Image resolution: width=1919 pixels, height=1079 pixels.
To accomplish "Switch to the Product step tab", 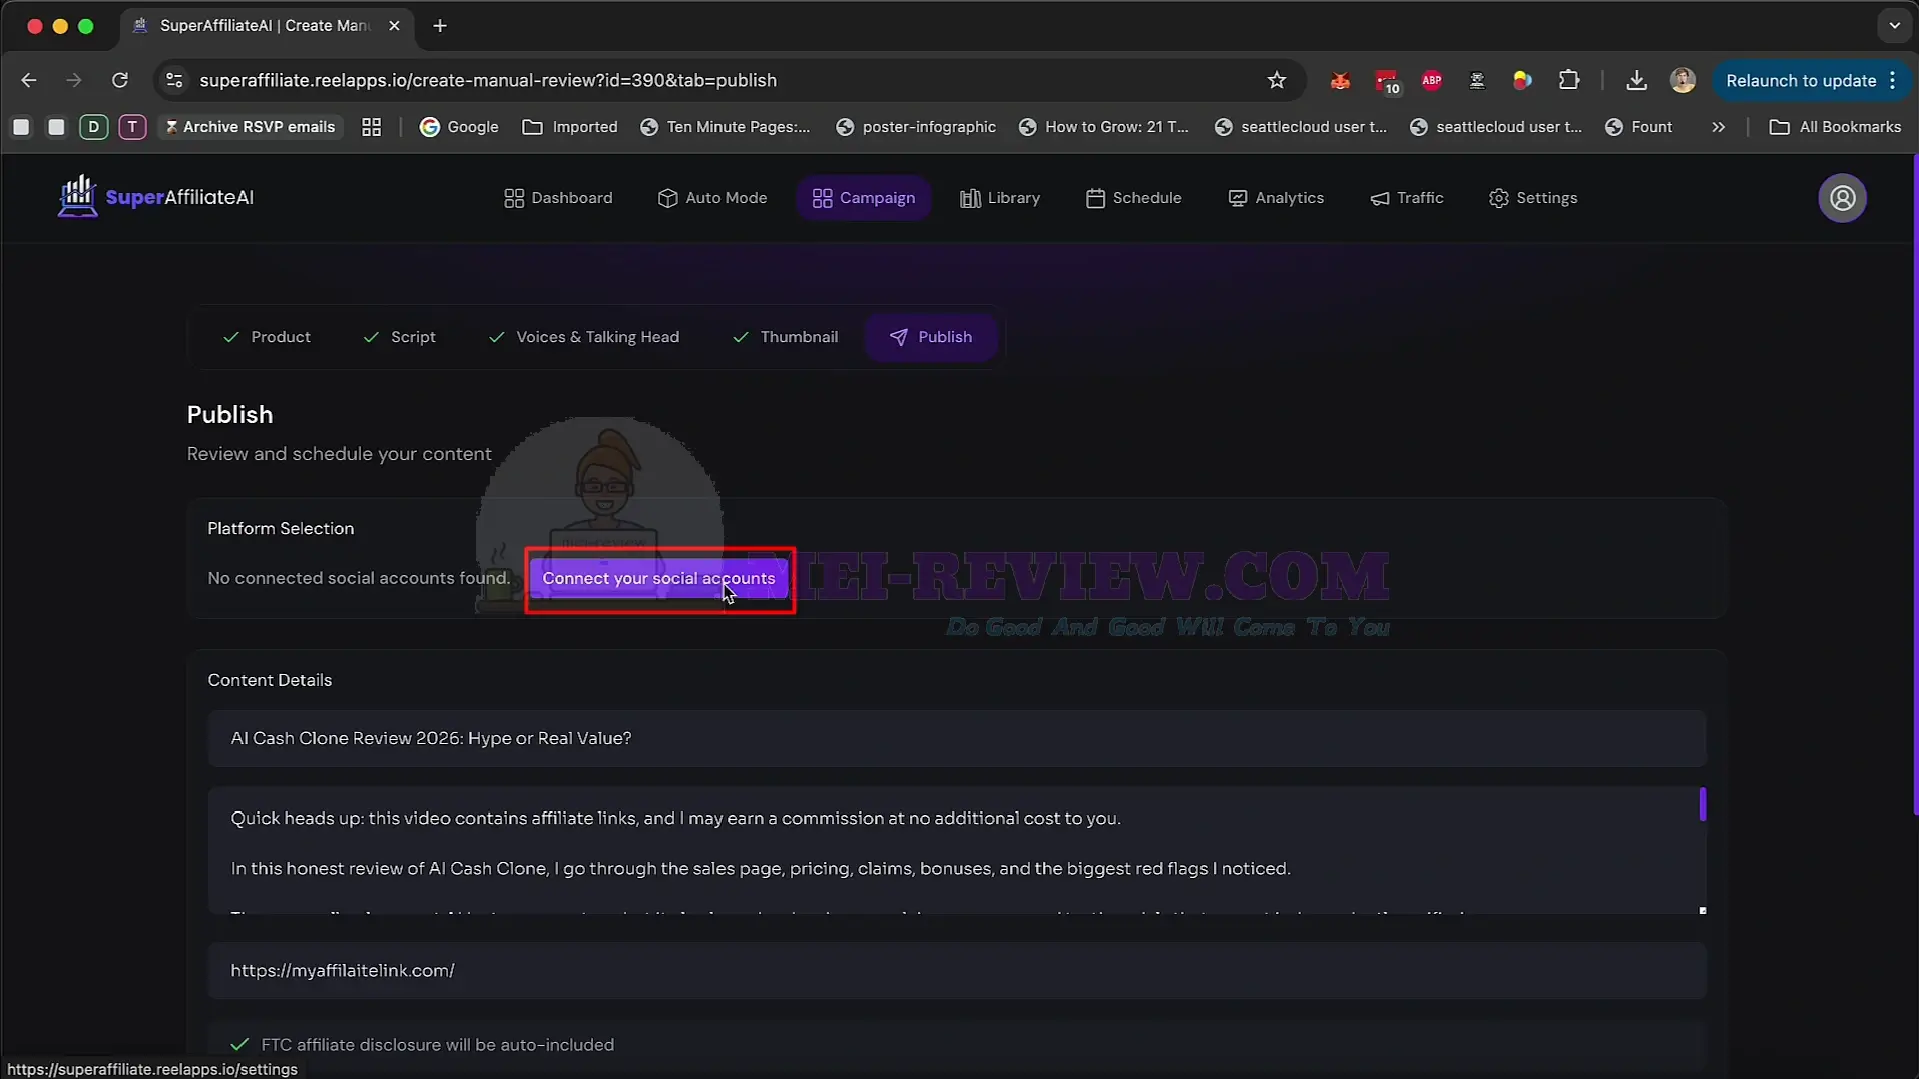I will [266, 337].
